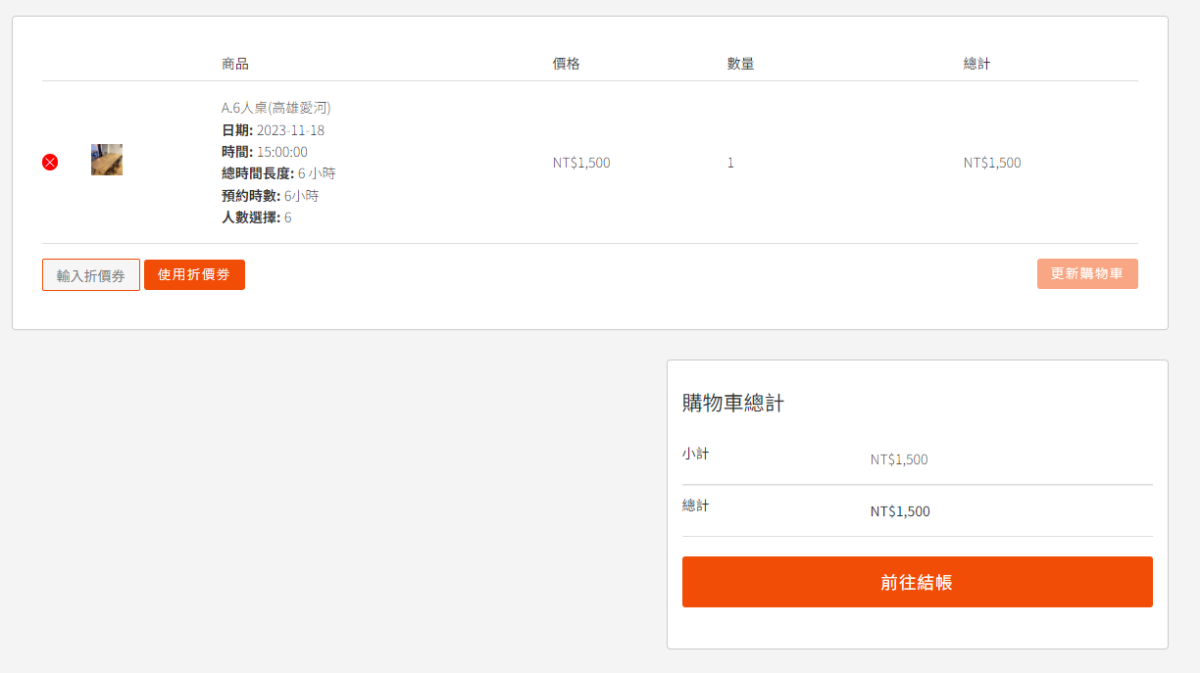Apply coupon with 使用折價券 button

(x=194, y=275)
